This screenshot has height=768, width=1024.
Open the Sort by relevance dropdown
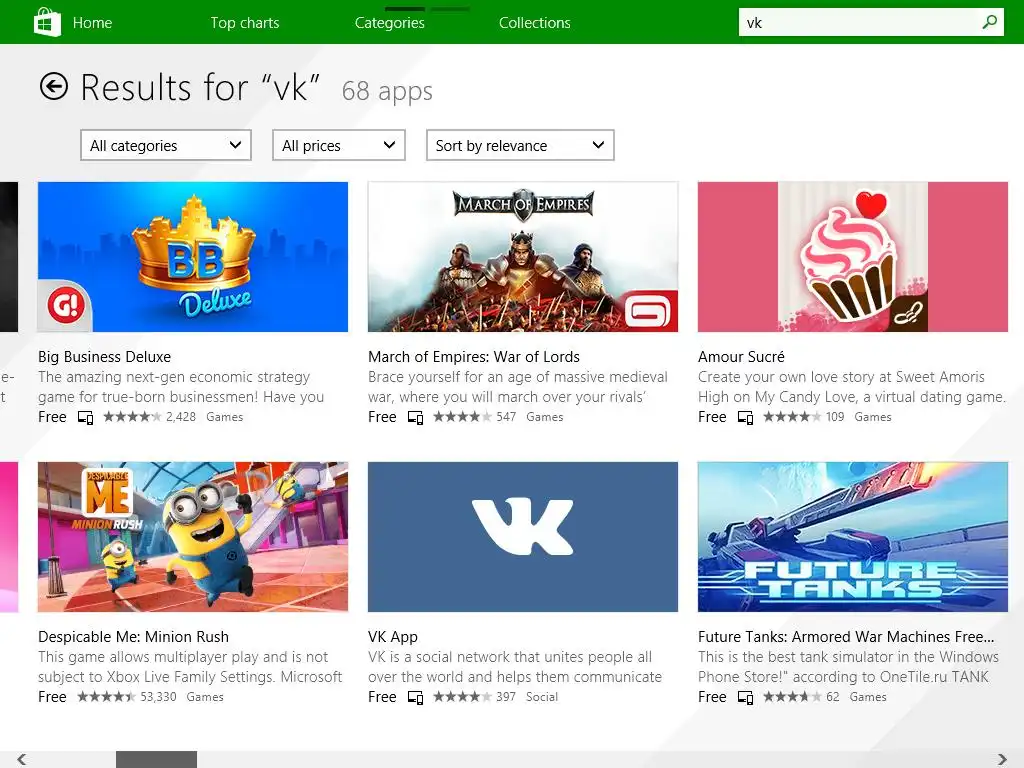click(x=520, y=145)
